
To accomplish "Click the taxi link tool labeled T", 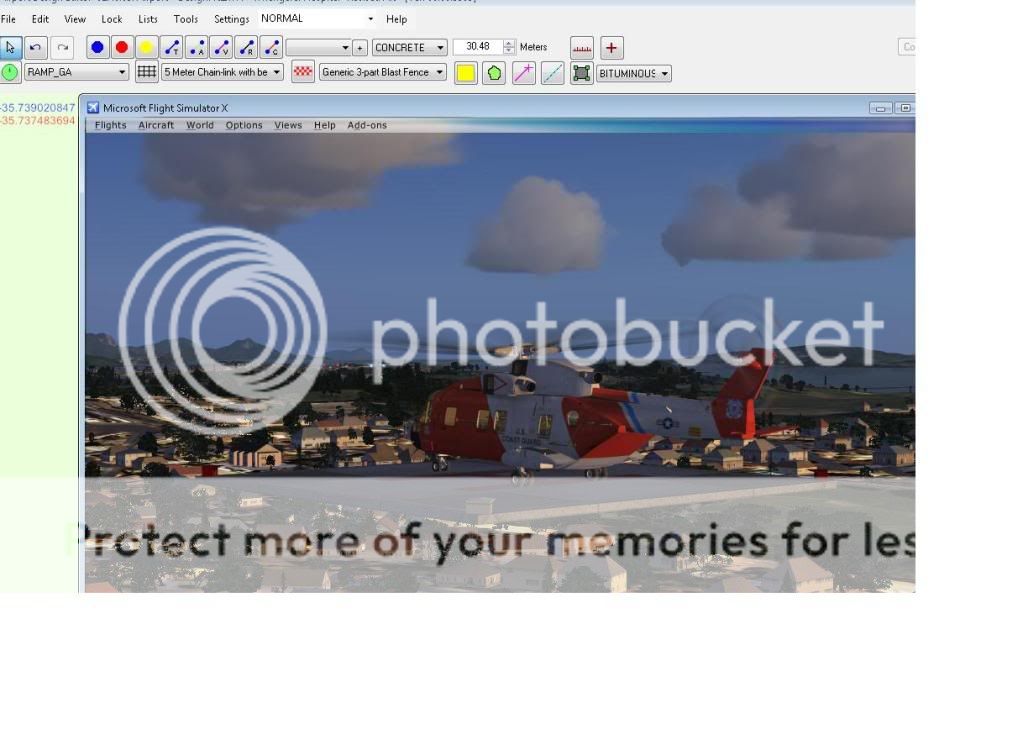I will [172, 47].
